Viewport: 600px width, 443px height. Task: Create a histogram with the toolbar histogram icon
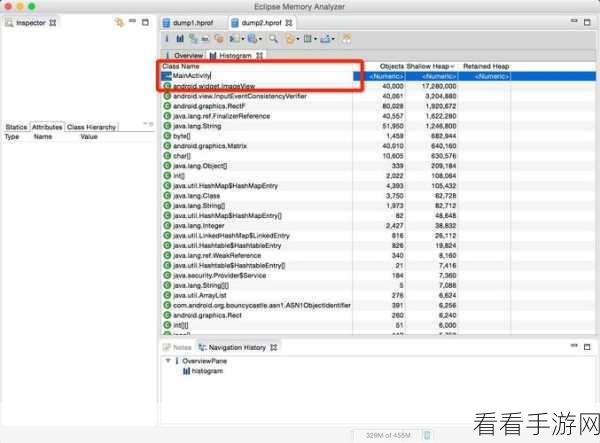click(x=180, y=39)
